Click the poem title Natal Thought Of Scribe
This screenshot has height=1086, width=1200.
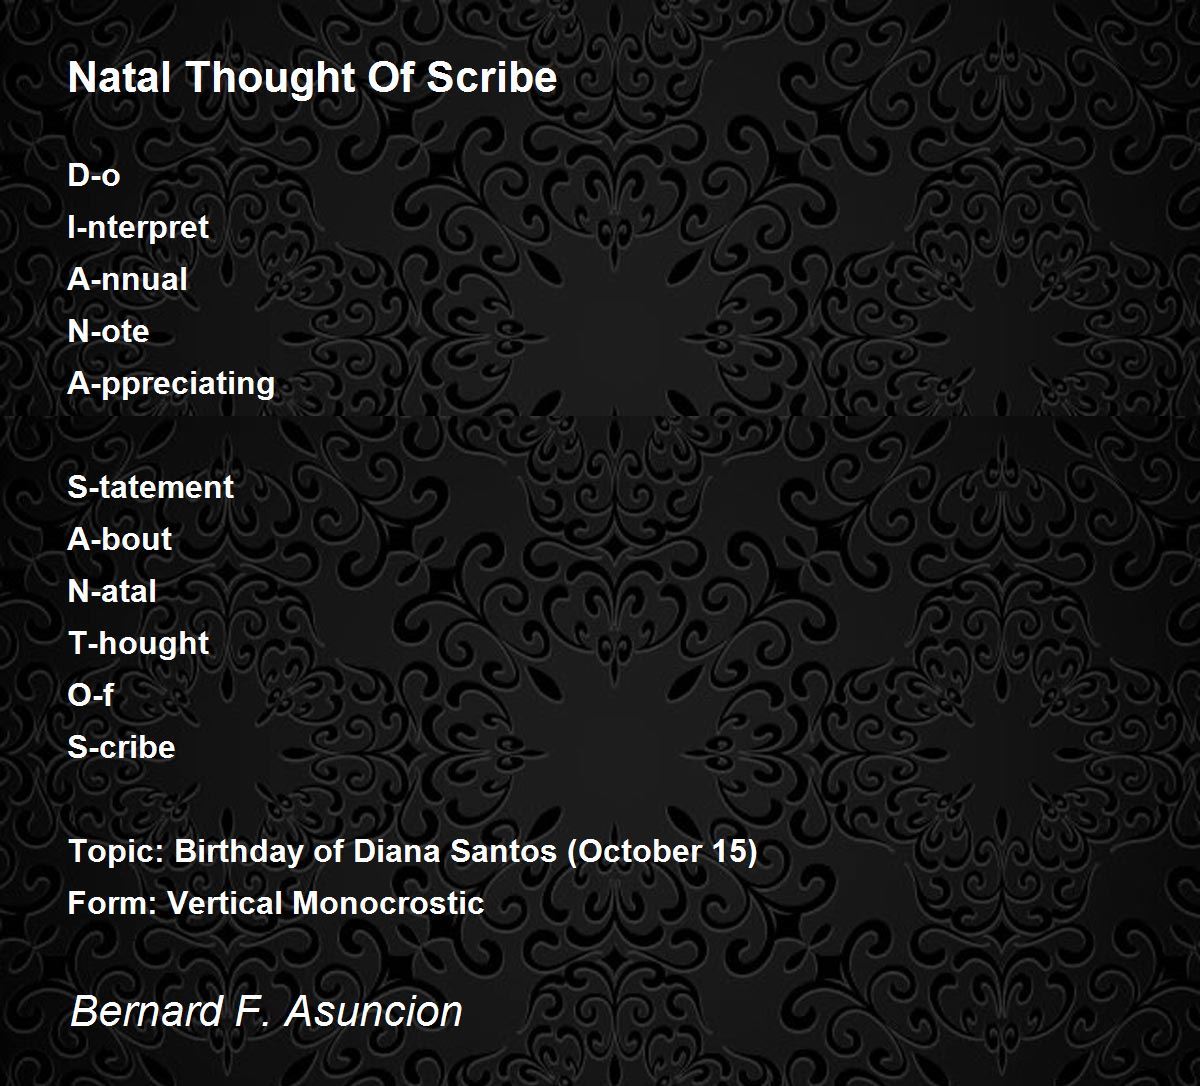pyautogui.click(x=312, y=78)
